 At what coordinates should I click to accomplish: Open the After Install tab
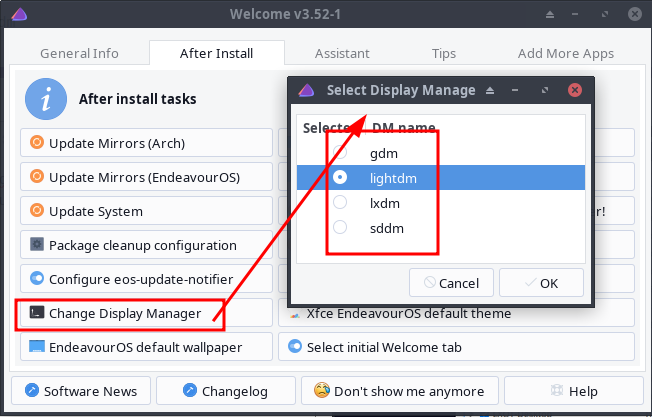(217, 54)
